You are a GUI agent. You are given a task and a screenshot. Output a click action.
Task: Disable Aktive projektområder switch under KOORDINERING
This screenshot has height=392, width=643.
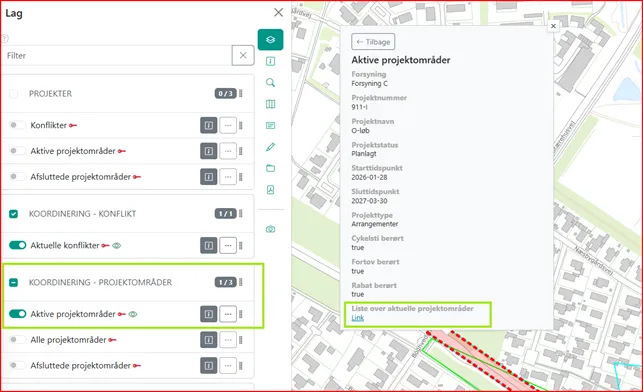point(17,314)
